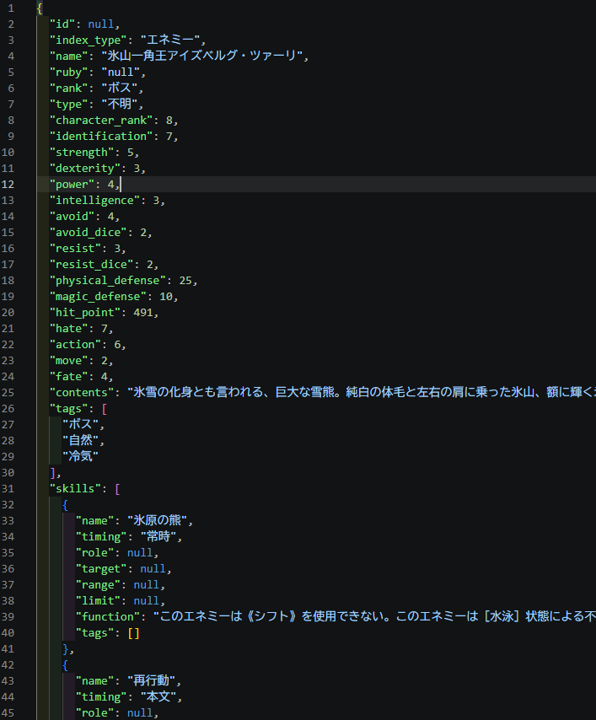This screenshot has height=720, width=596.
Task: Click line number 31 in the gutter
Action: coord(8,489)
